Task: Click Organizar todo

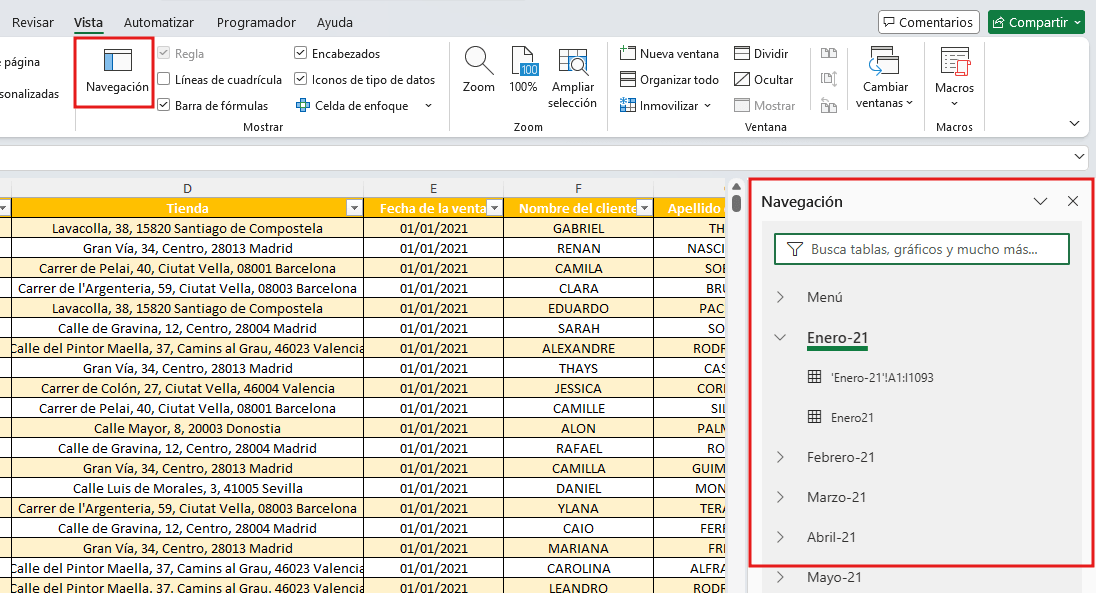Action: [x=669, y=80]
